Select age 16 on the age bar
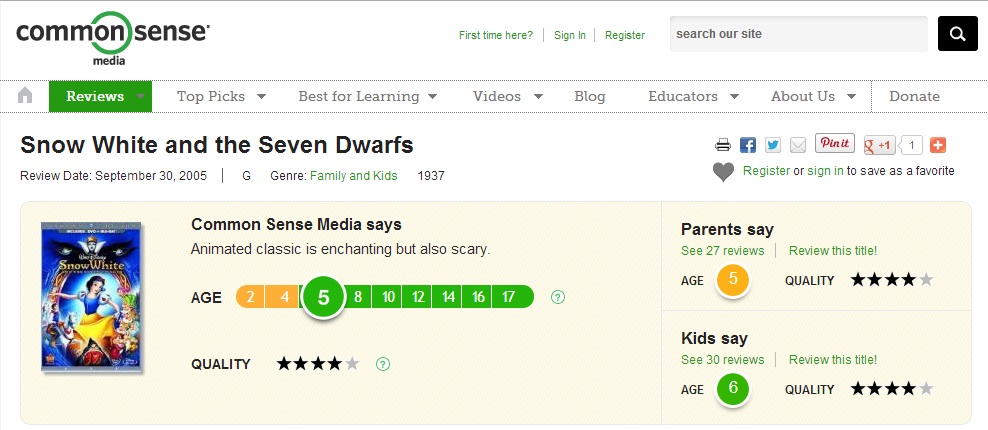The image size is (988, 430). click(x=478, y=296)
